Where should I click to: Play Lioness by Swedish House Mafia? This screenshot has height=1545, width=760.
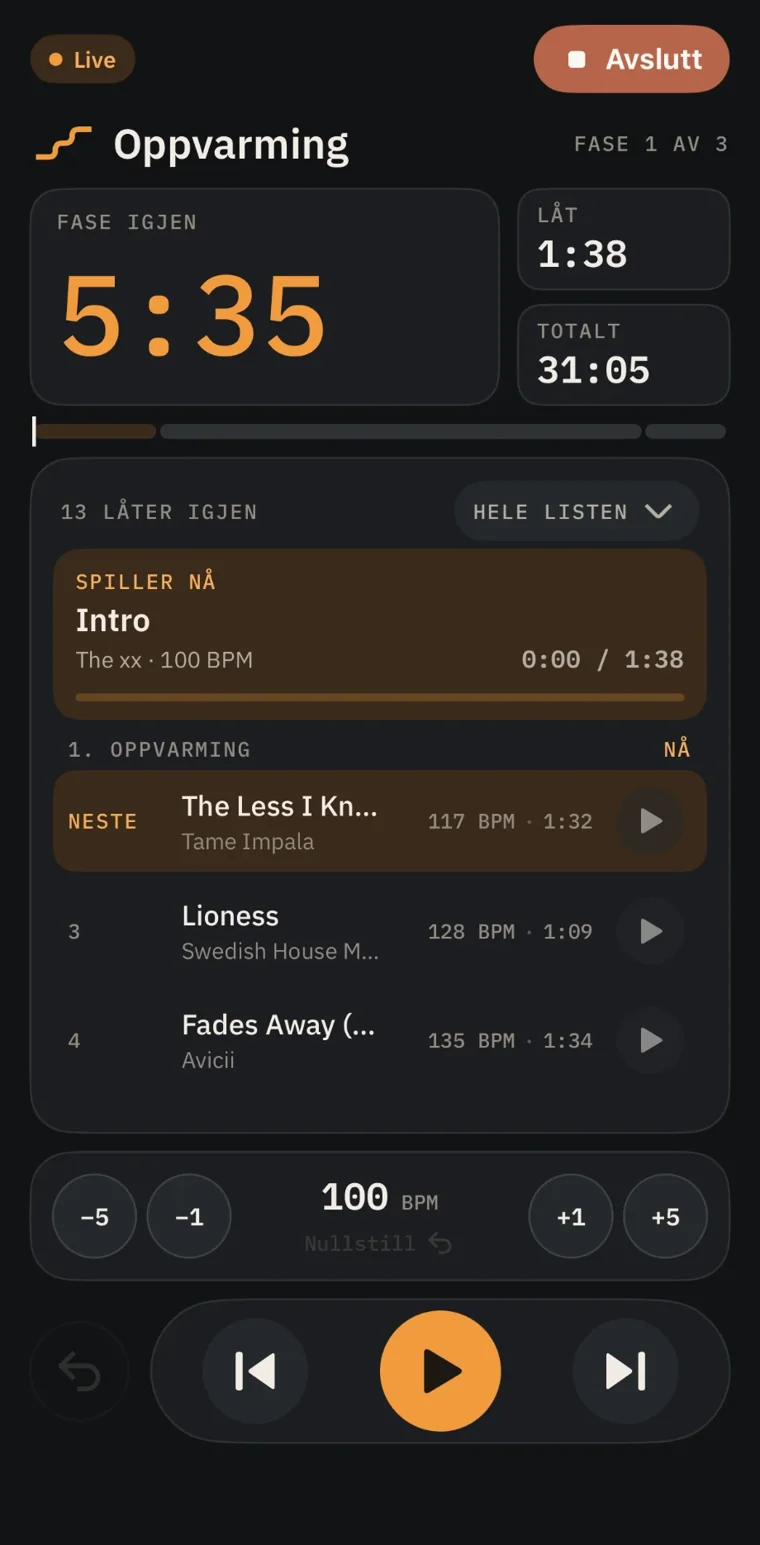pyautogui.click(x=650, y=931)
